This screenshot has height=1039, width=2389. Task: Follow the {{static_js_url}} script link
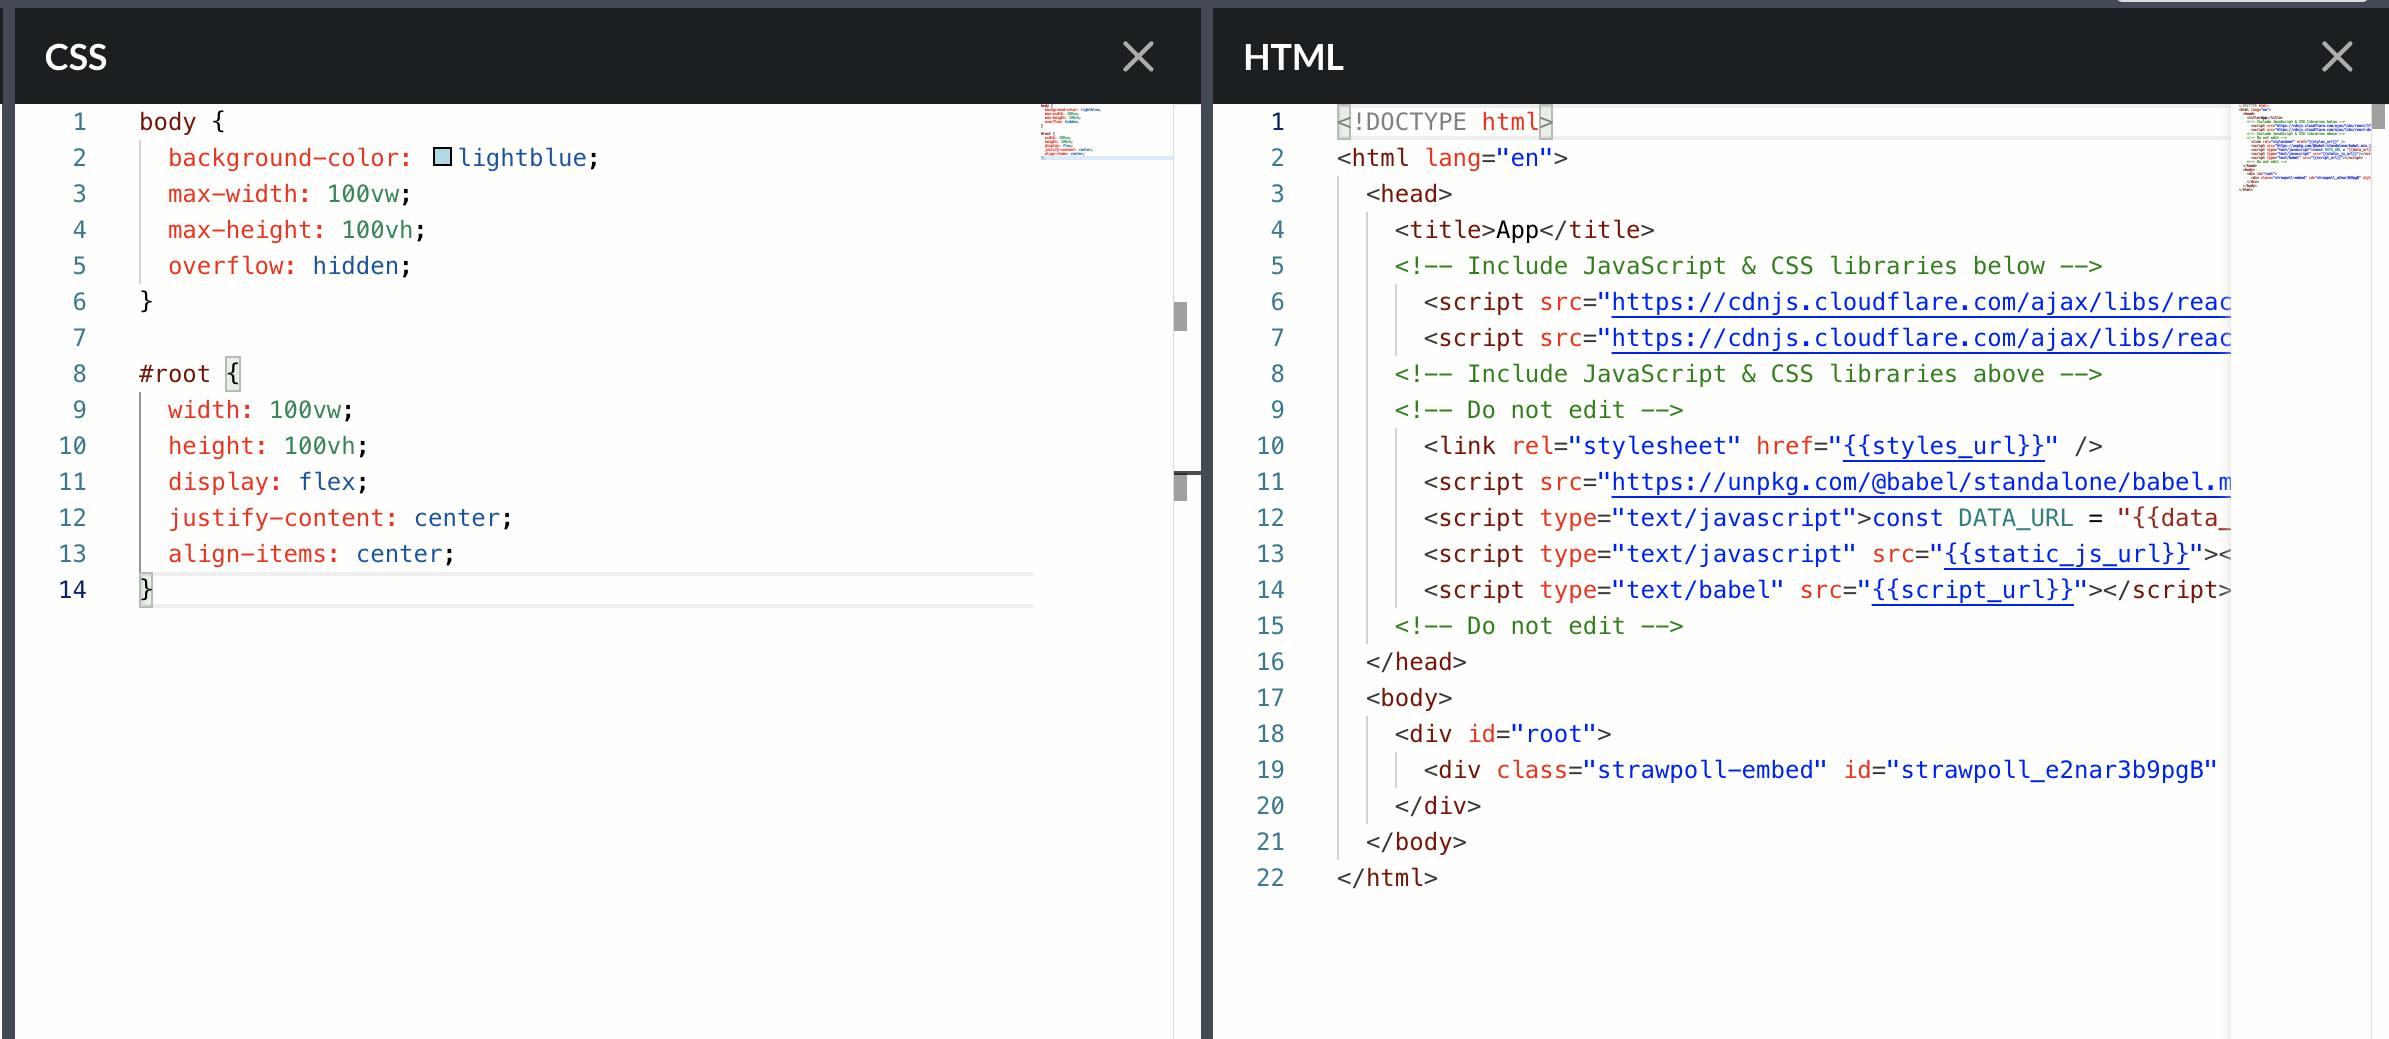[x=2066, y=554]
